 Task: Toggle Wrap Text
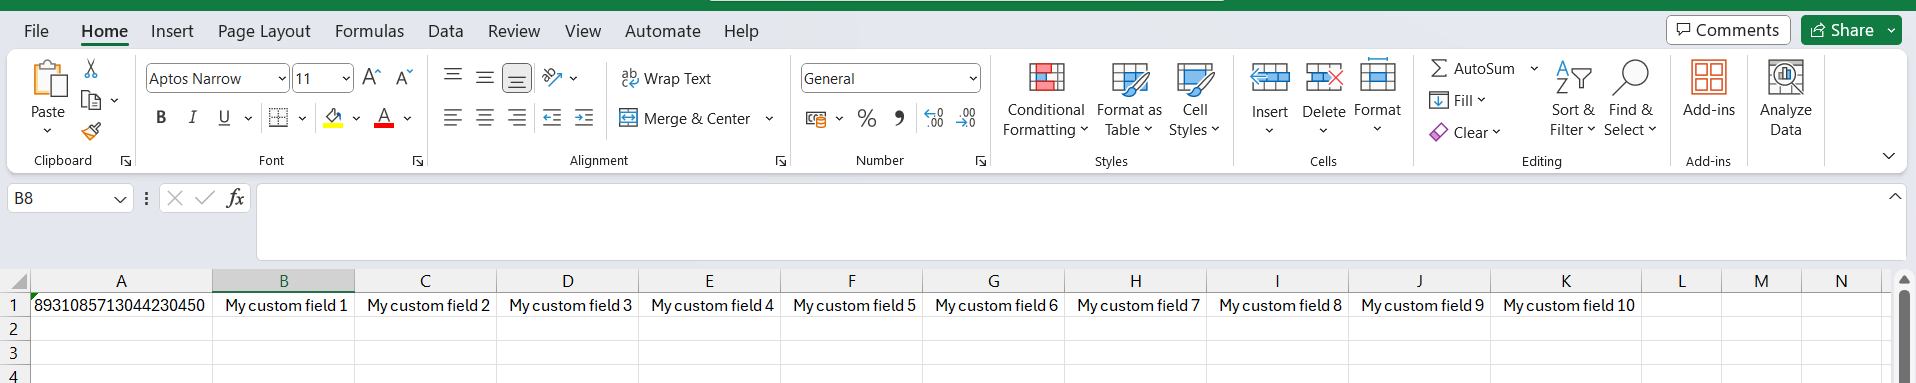click(x=666, y=78)
